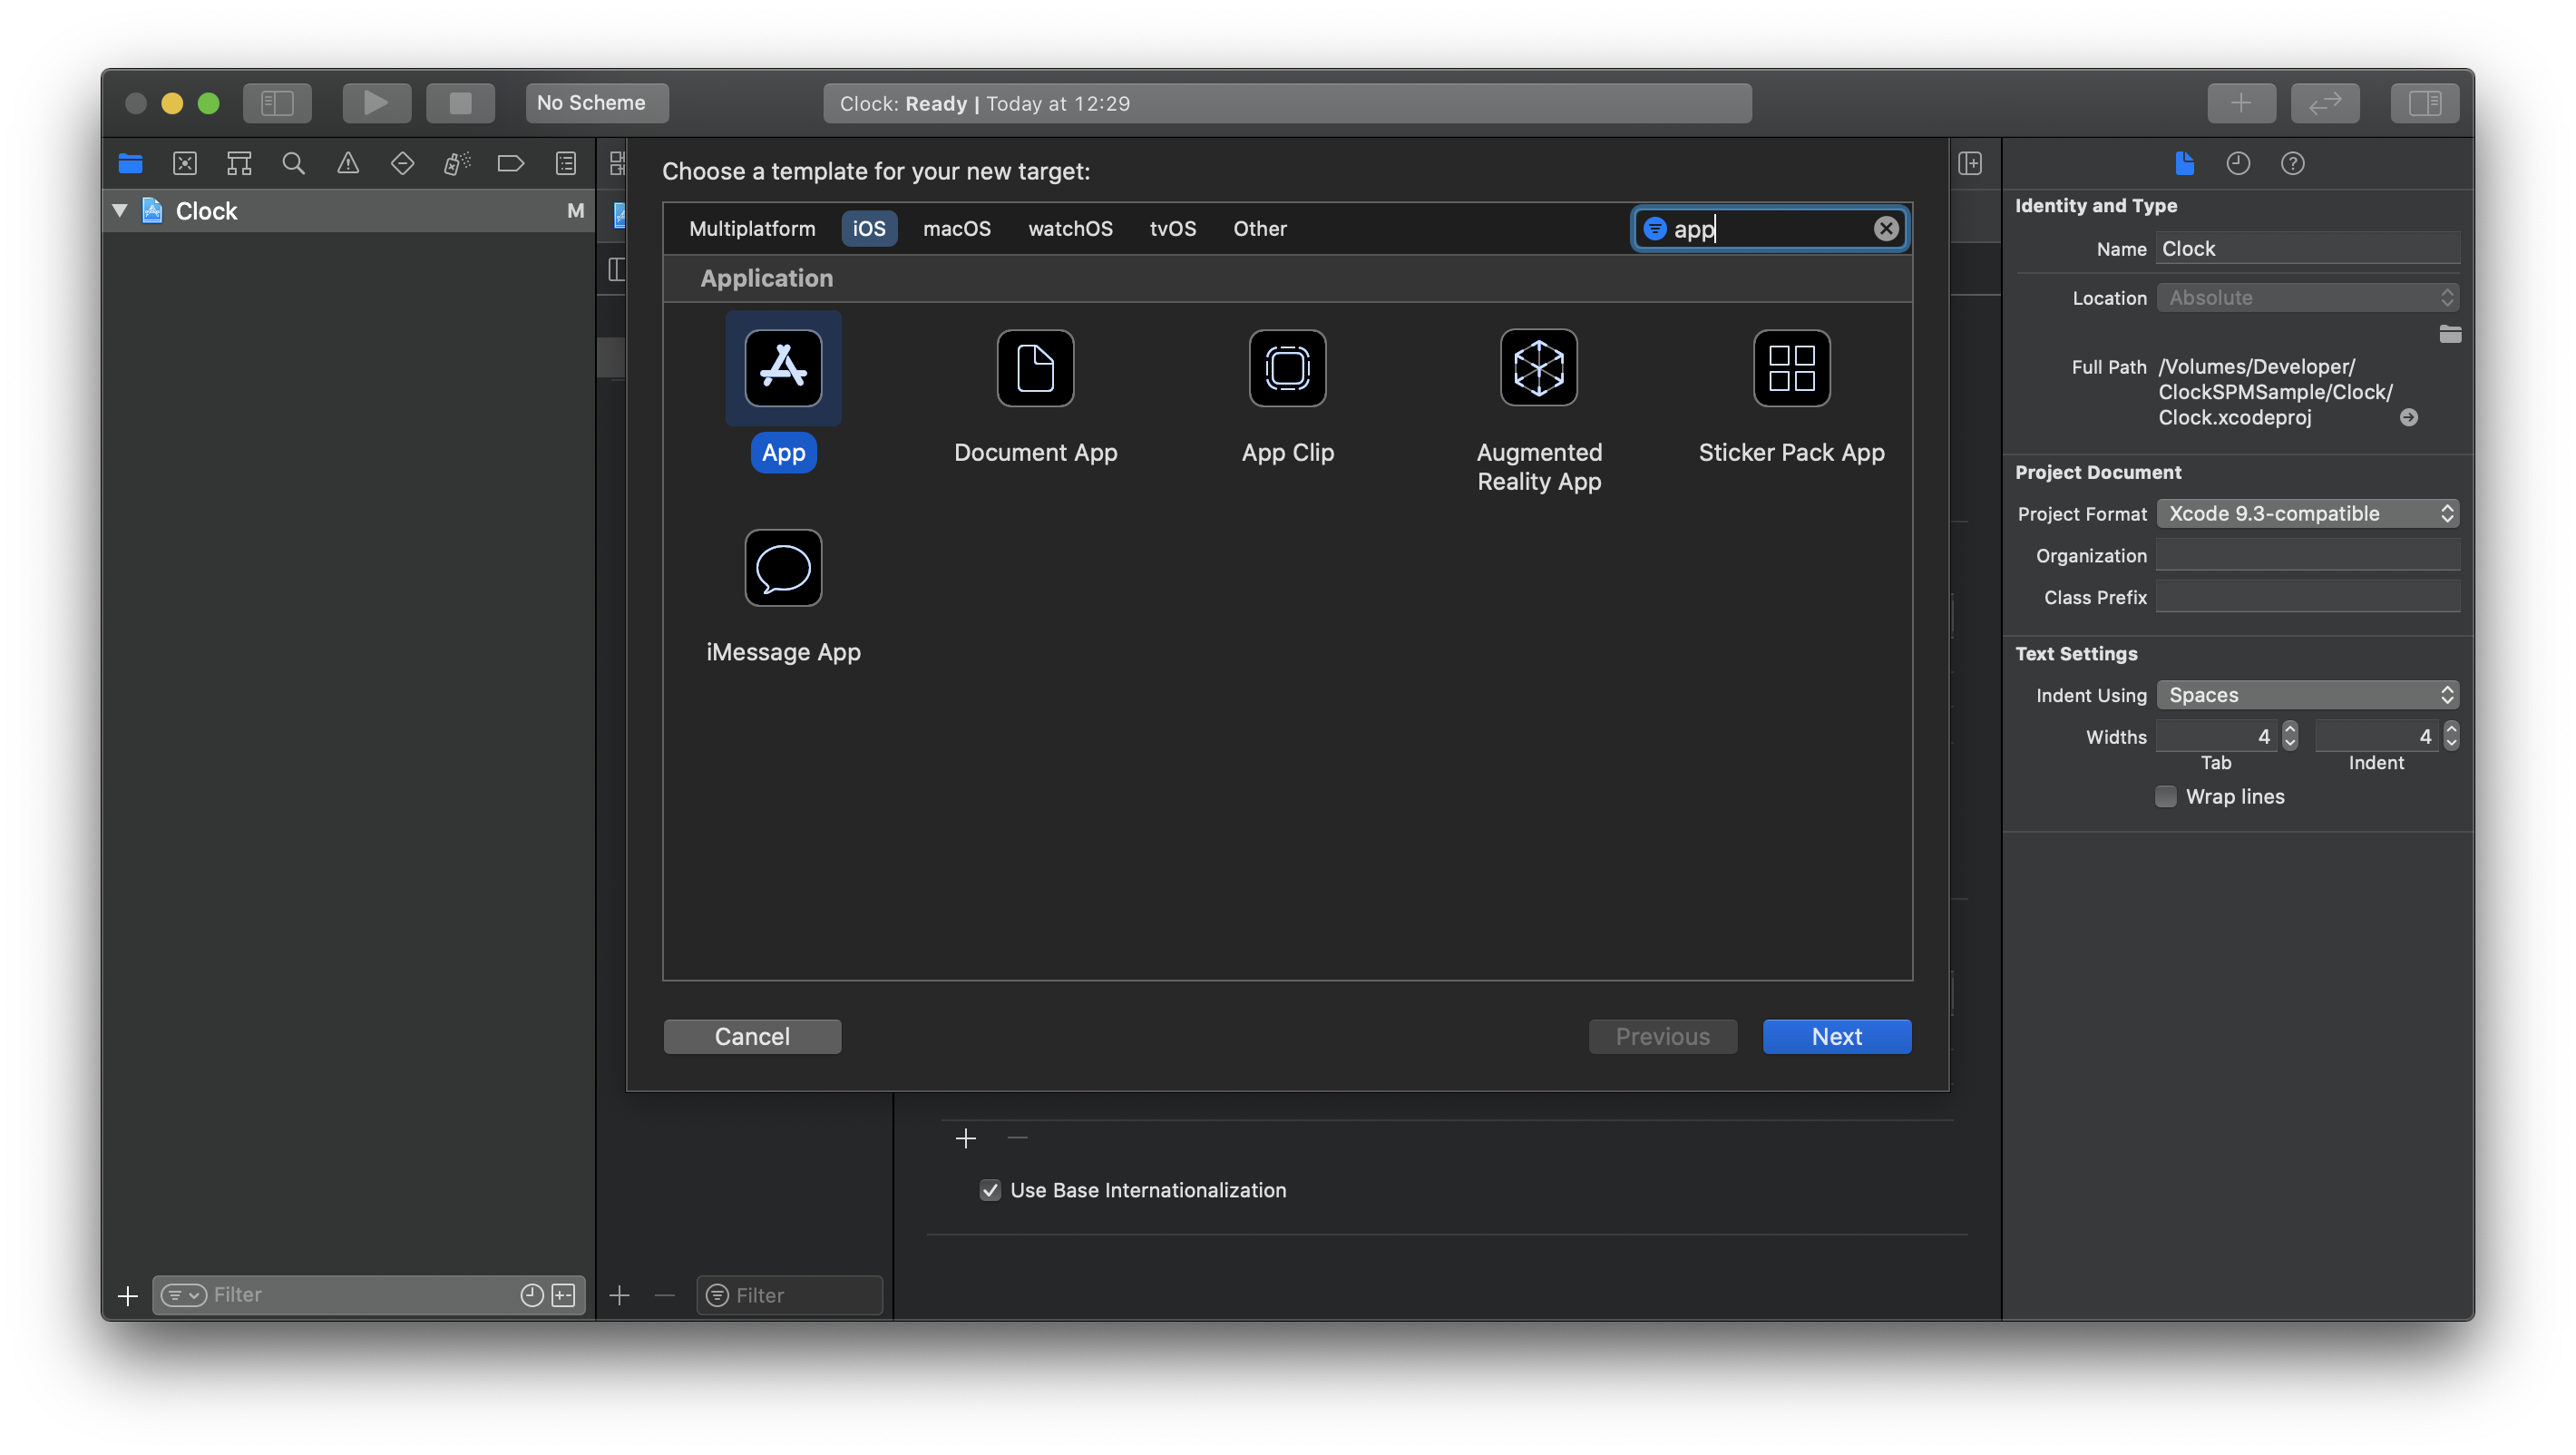Open the Project Format dropdown
This screenshot has width=2576, height=1455.
[2307, 514]
